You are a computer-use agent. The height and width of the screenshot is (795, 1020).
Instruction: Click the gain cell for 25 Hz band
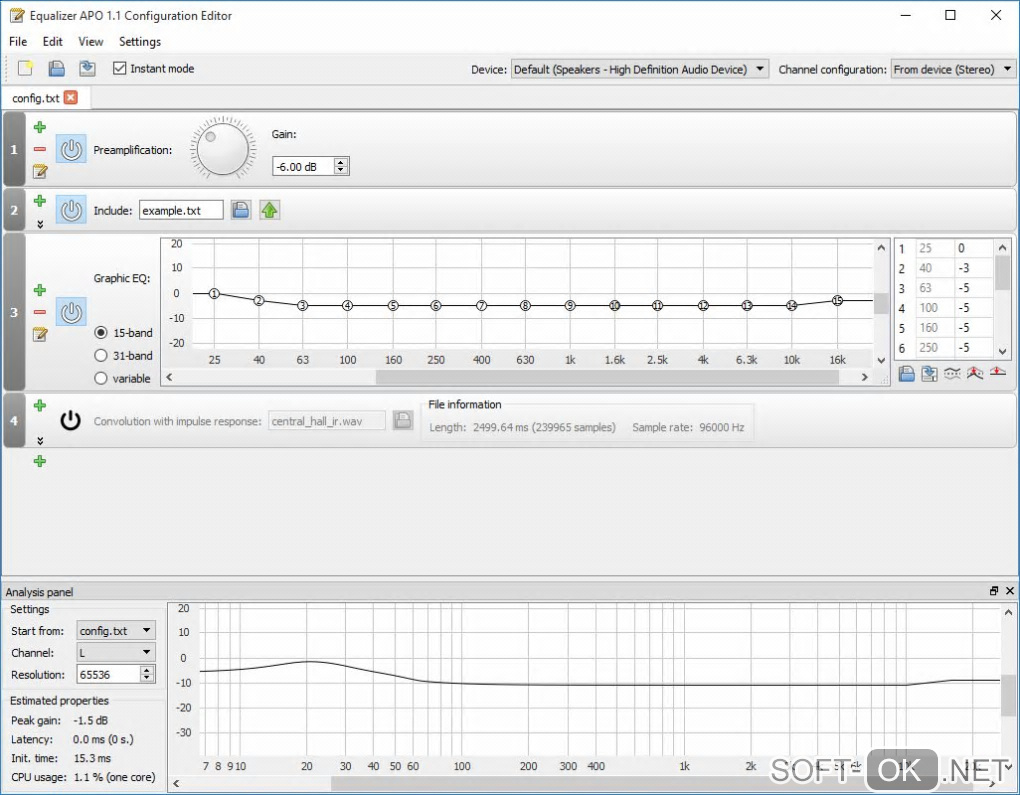[x=973, y=248]
